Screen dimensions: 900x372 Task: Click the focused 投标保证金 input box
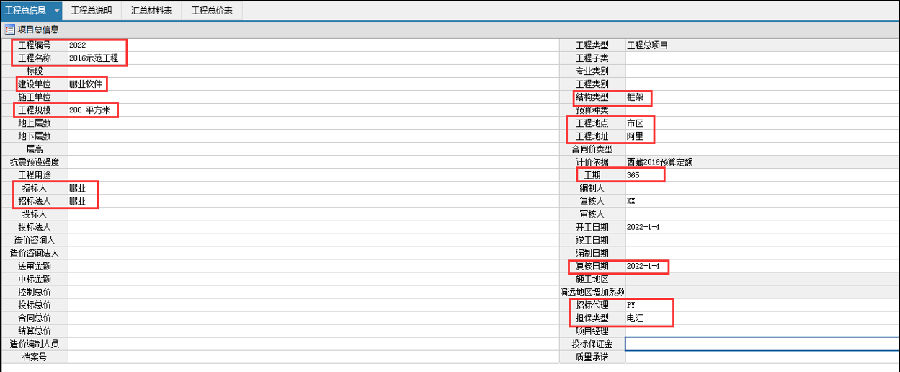[x=763, y=344]
